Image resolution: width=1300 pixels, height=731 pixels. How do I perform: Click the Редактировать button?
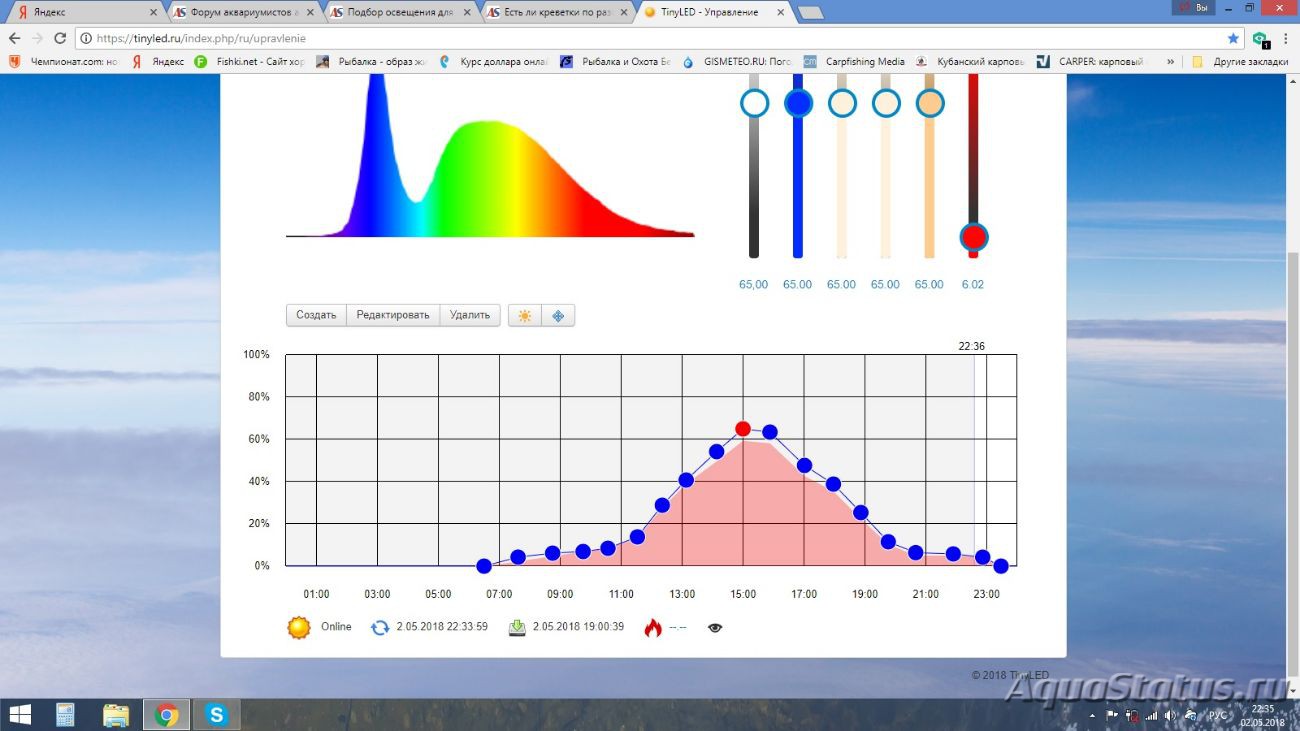(393, 315)
